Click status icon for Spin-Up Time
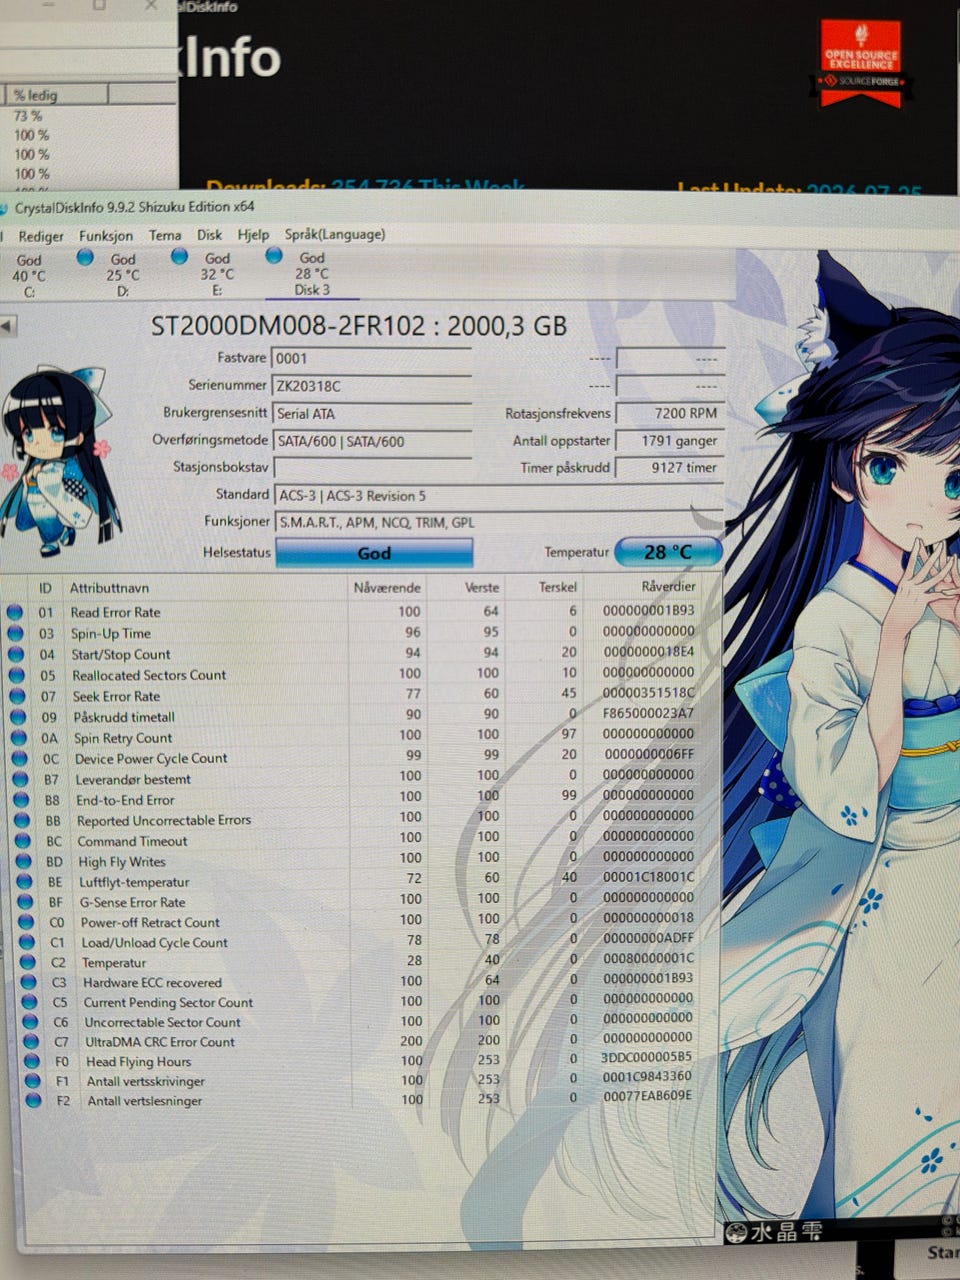The height and width of the screenshot is (1280, 960). click(x=15, y=634)
